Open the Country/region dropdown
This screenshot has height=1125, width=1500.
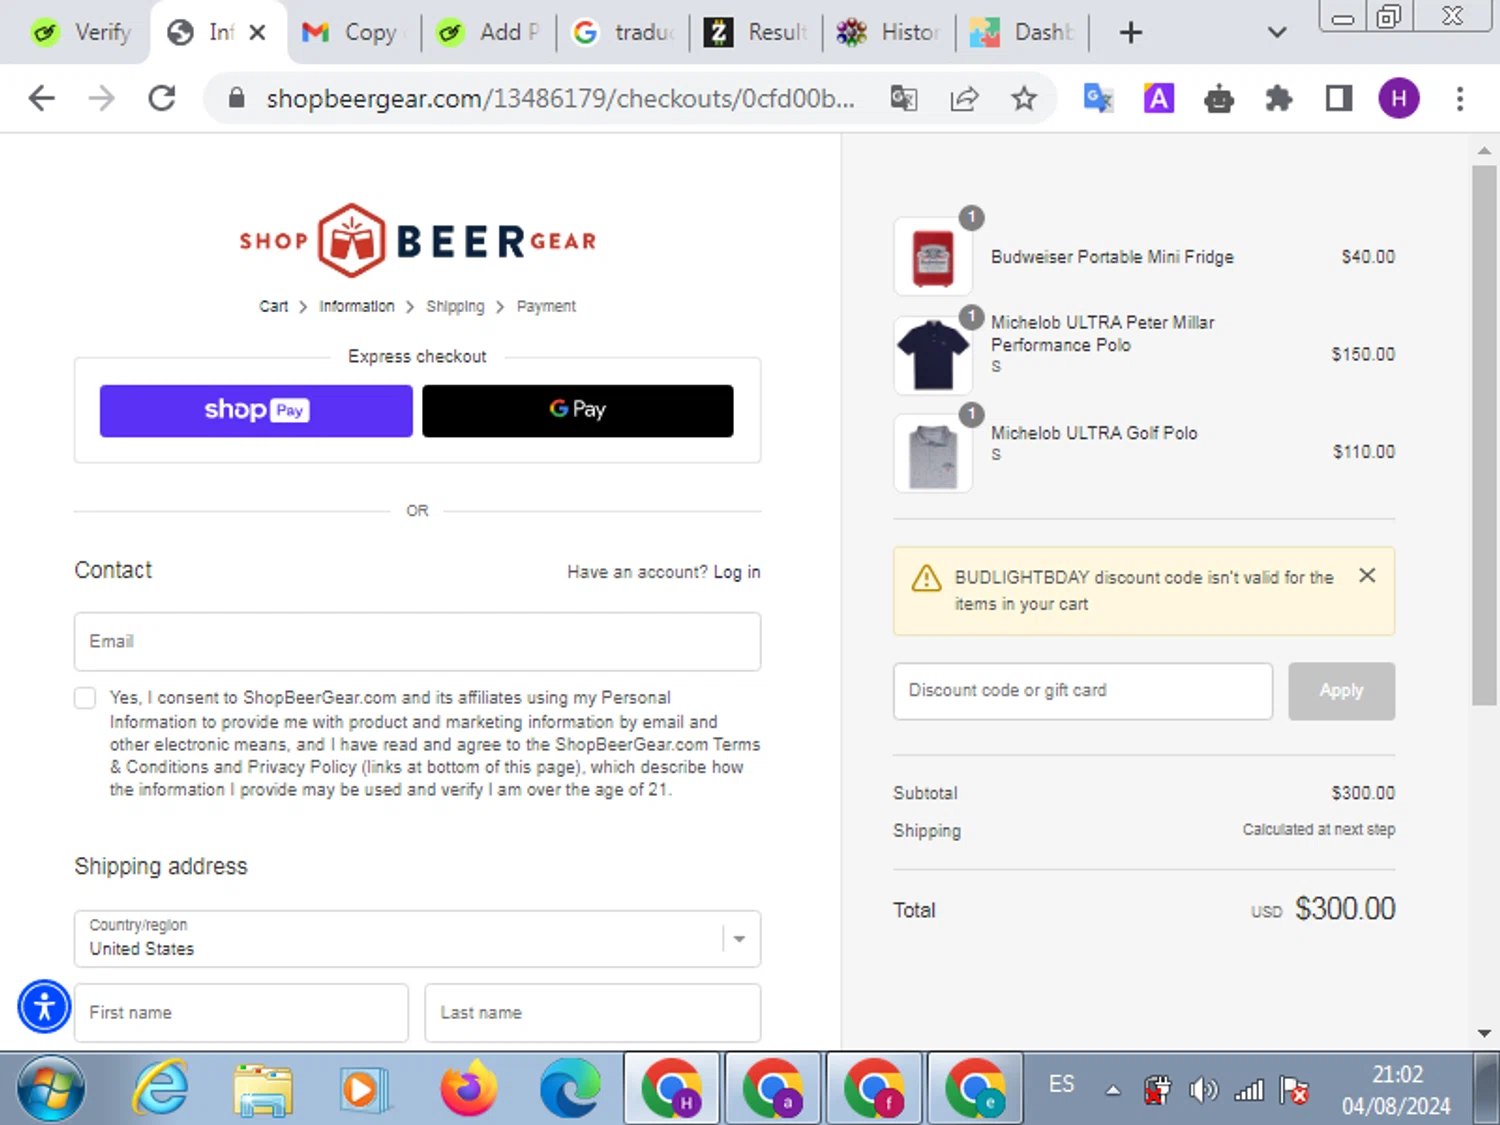pyautogui.click(x=417, y=938)
